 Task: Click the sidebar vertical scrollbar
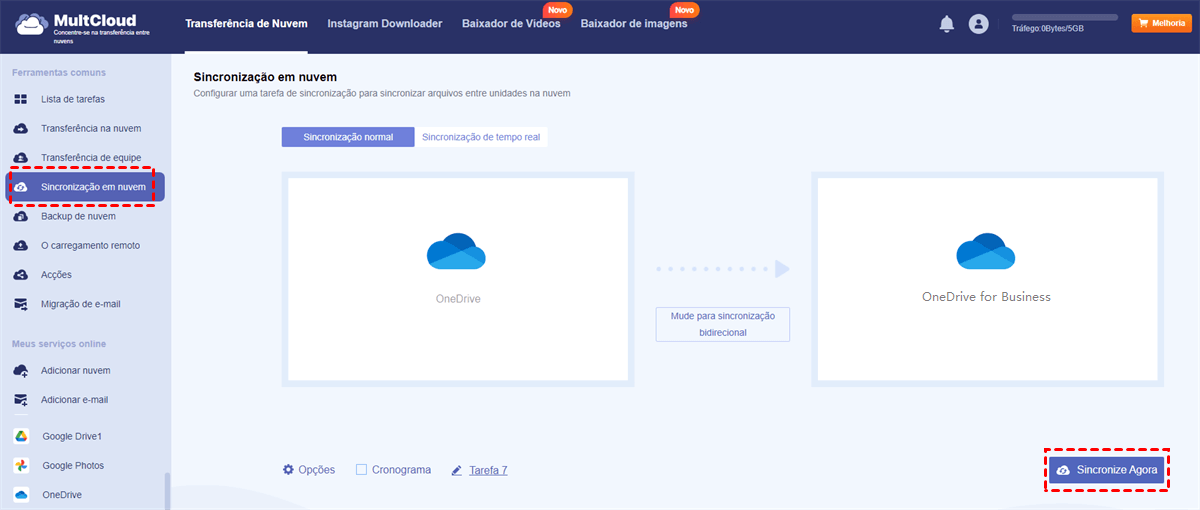167,490
